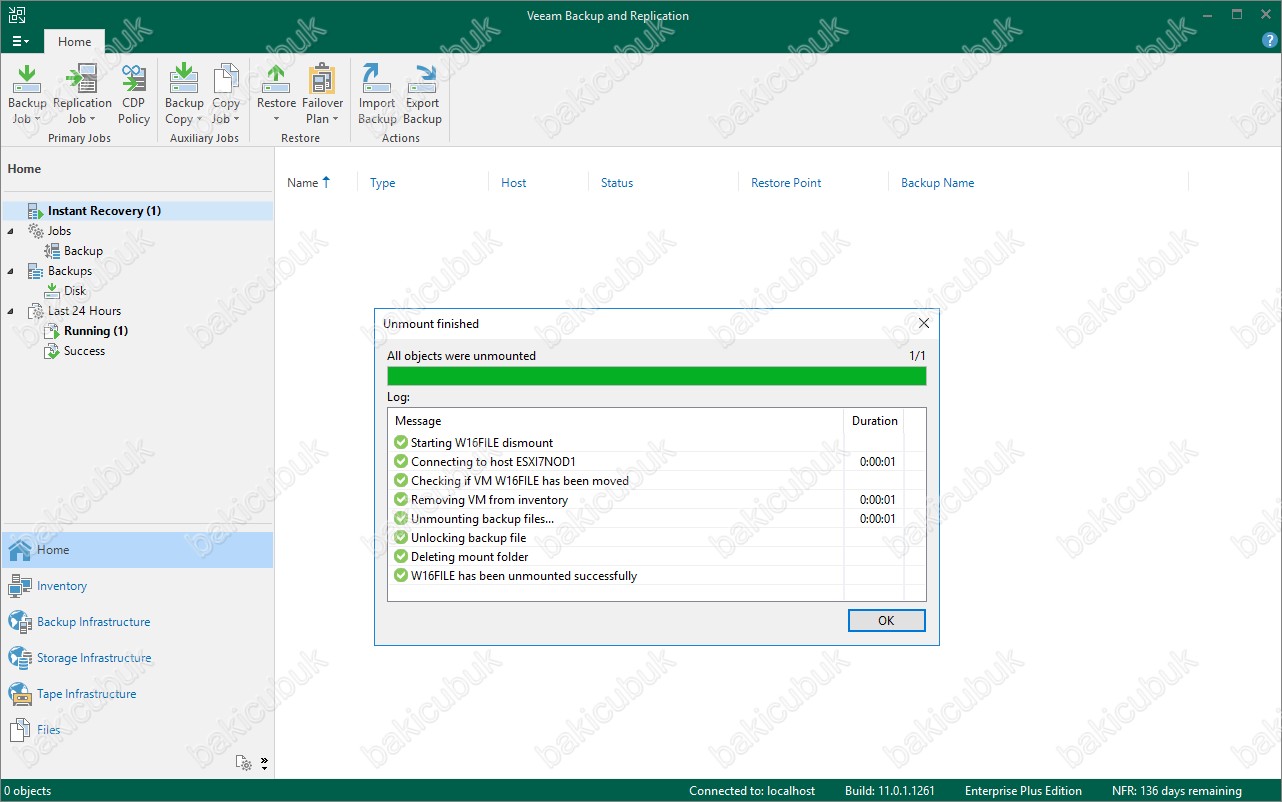Select the Success tree node

click(x=84, y=351)
